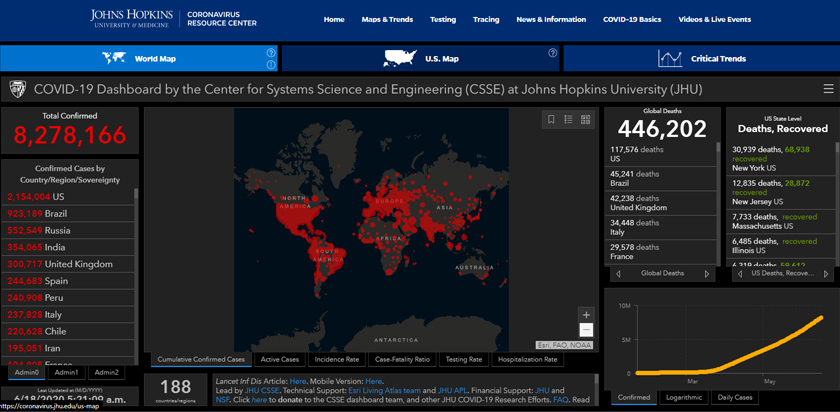Open the basemap gallery grid icon
Screen dimensions: 840x412
(x=586, y=120)
